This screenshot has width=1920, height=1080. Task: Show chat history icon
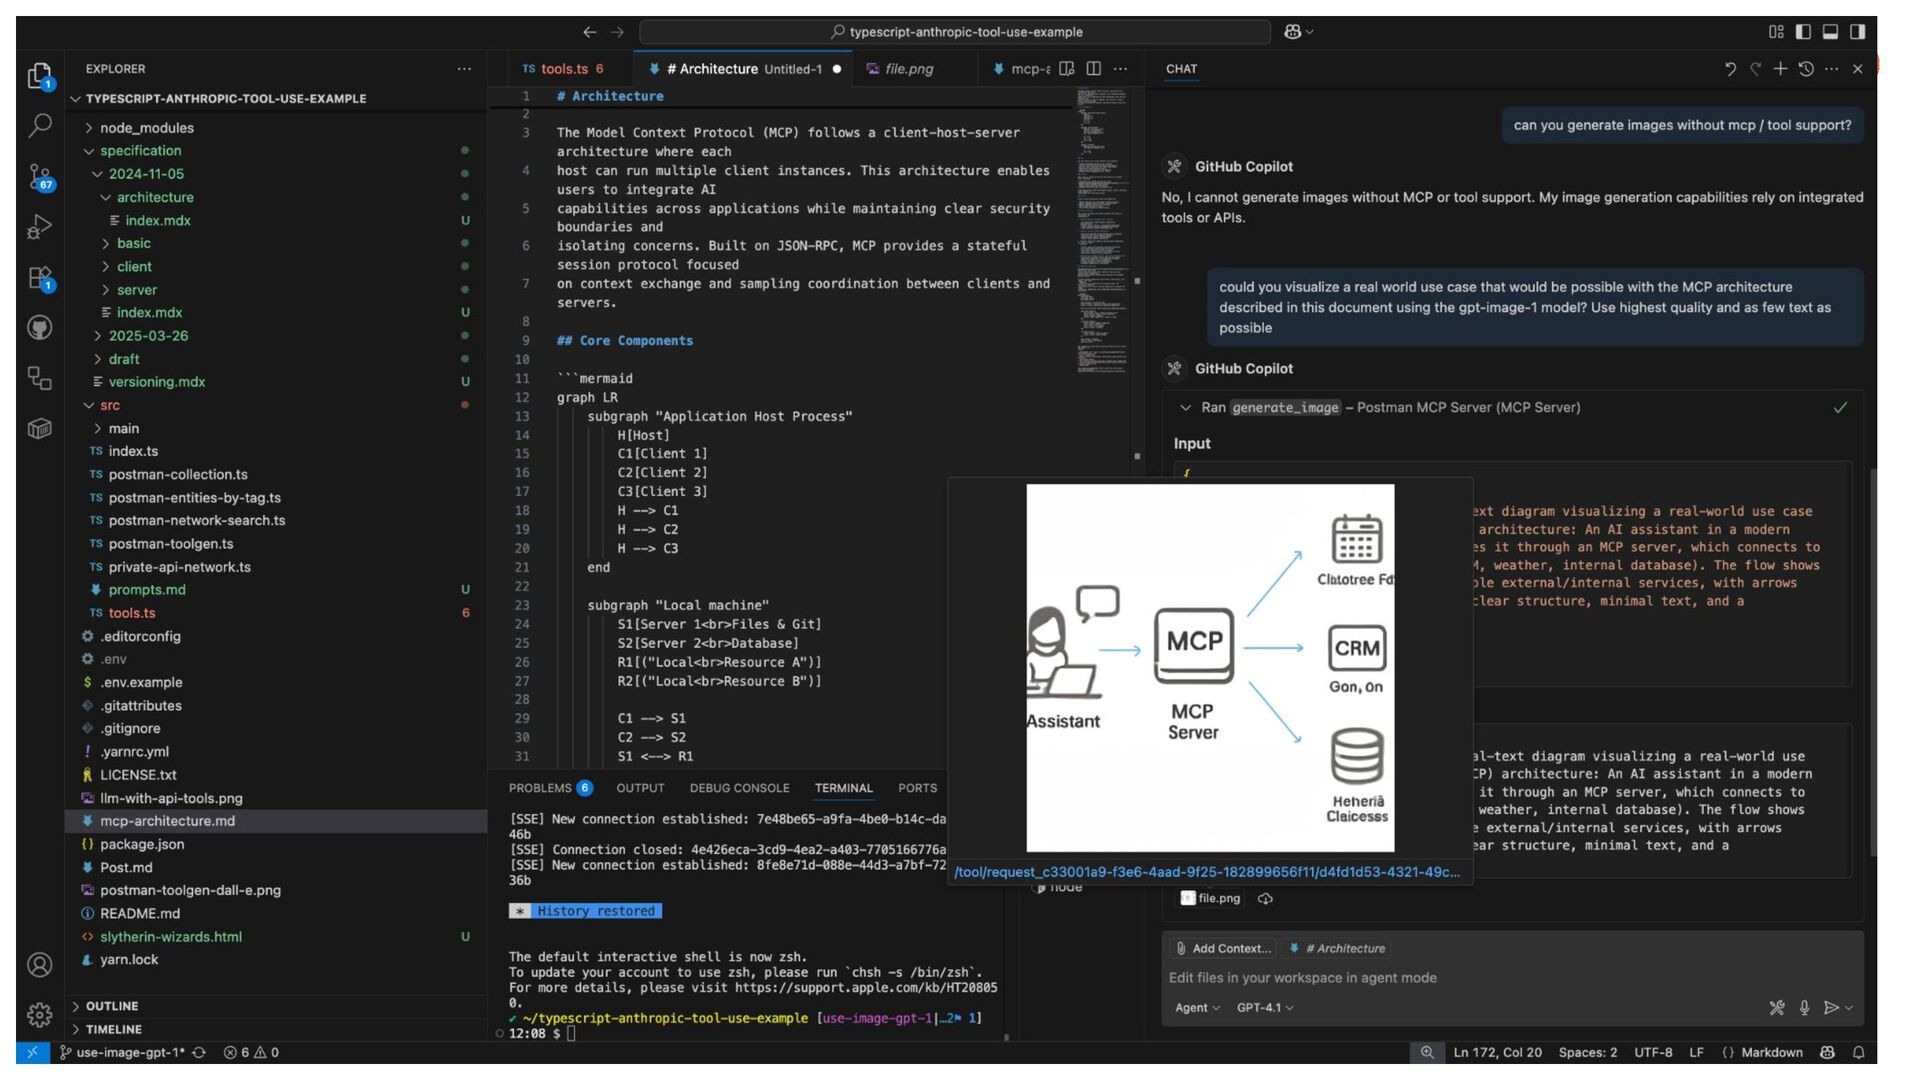(x=1806, y=69)
